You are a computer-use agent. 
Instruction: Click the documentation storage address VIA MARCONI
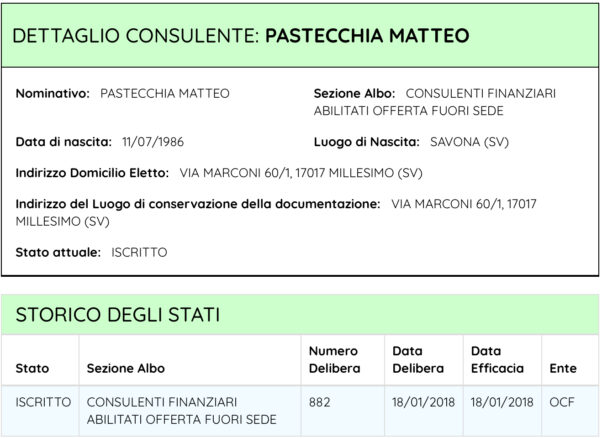tap(276, 213)
